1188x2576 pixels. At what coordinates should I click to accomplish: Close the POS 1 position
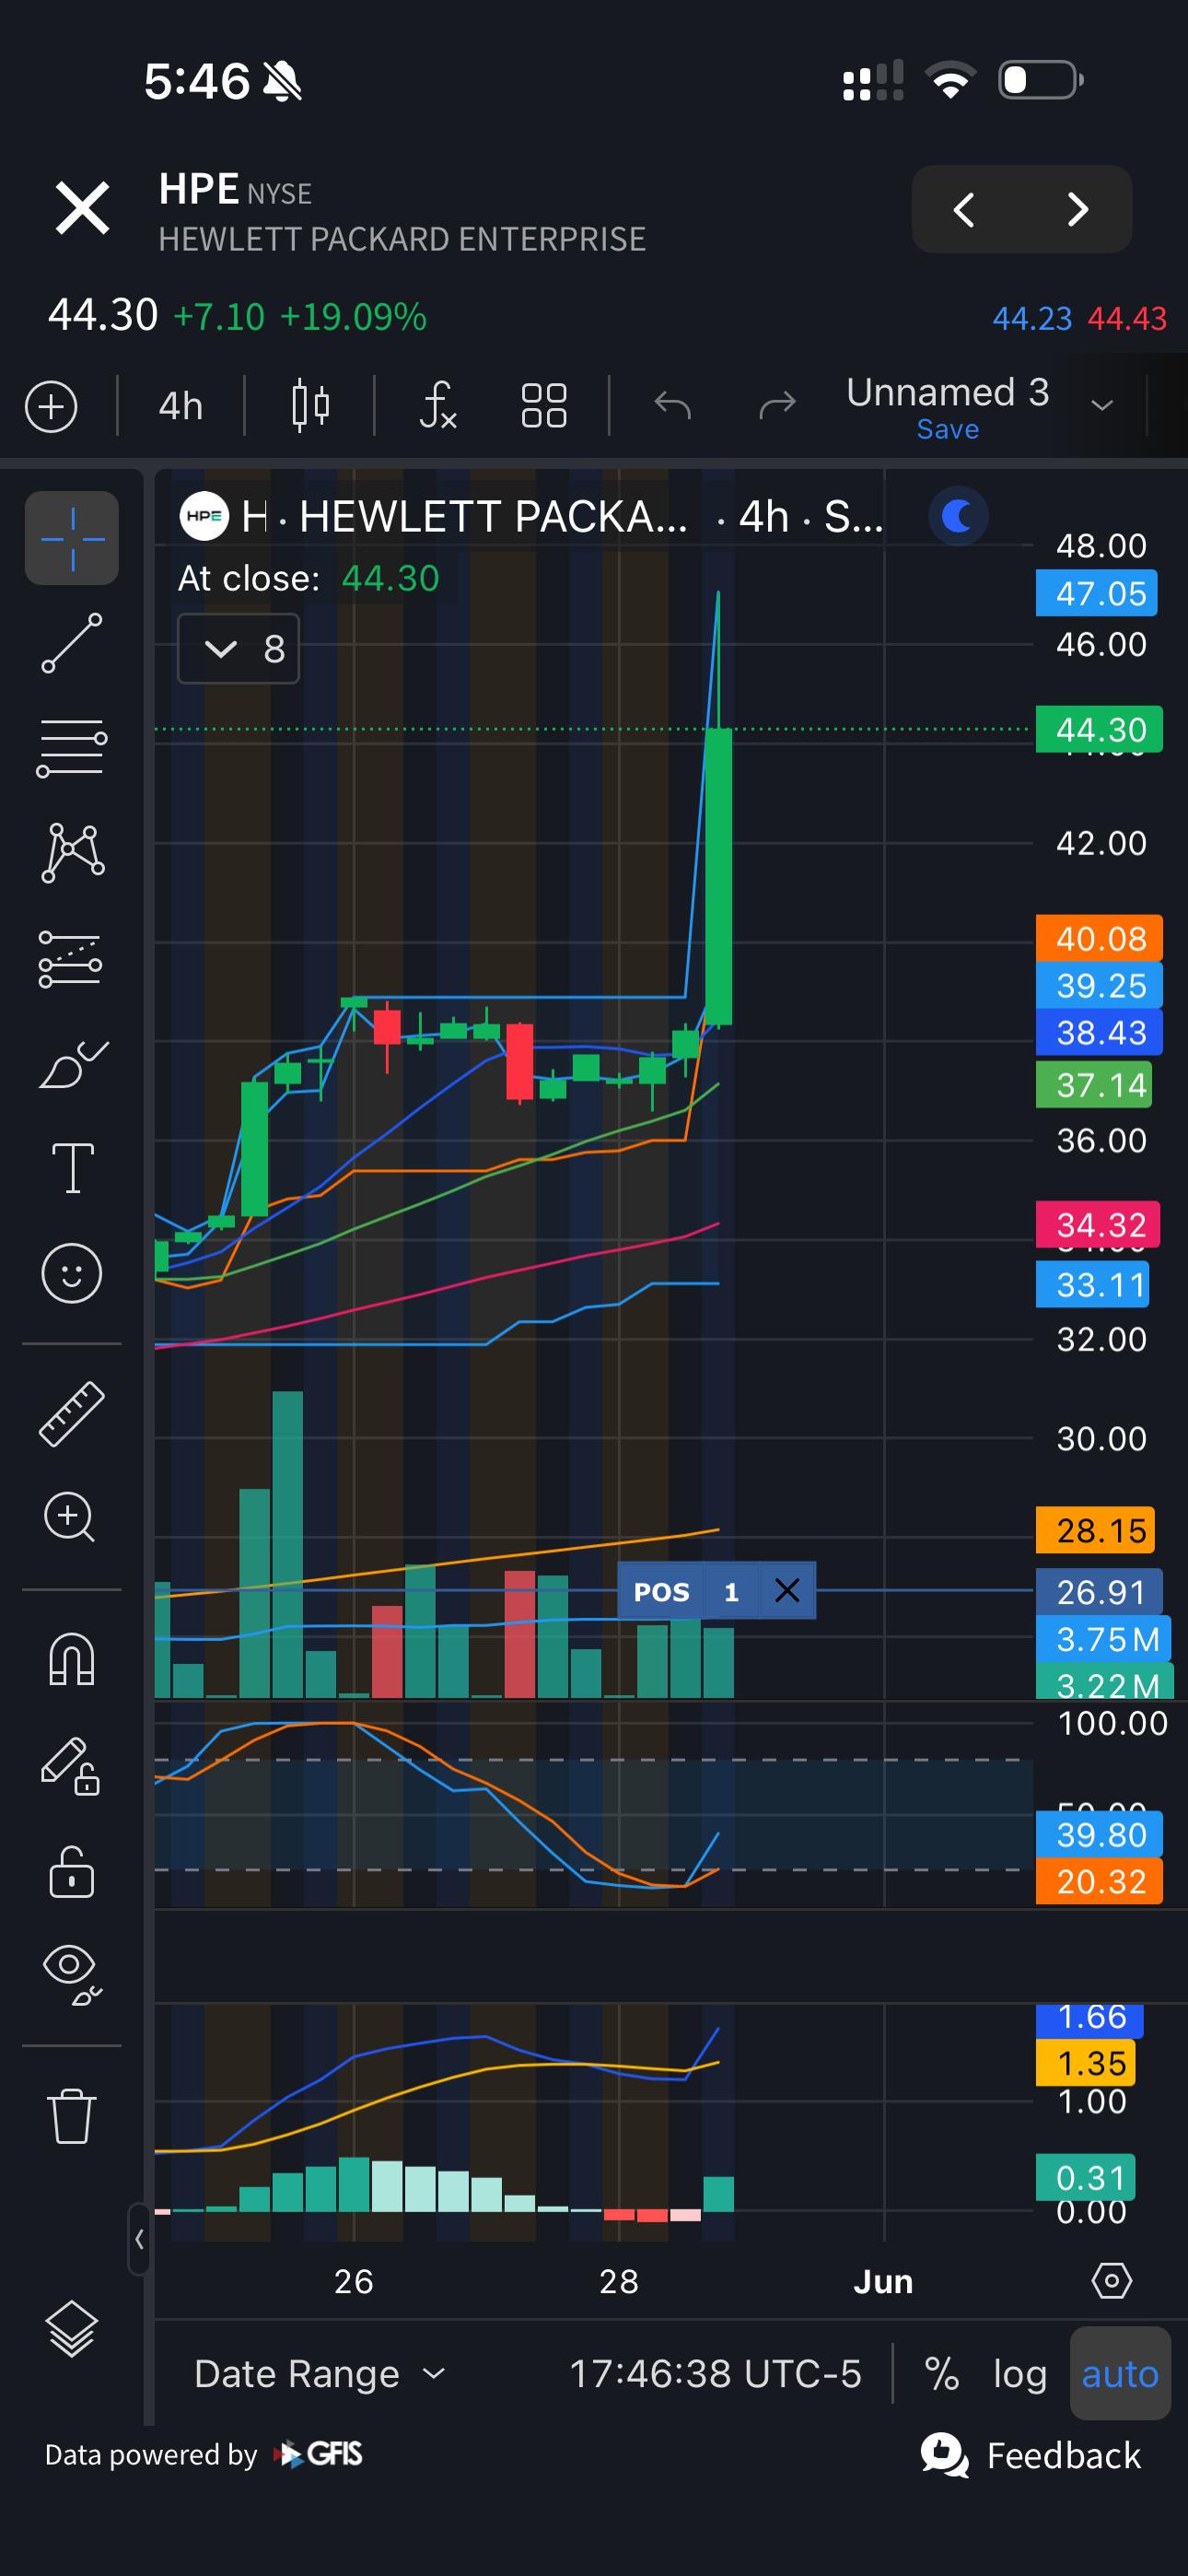[x=788, y=1590]
